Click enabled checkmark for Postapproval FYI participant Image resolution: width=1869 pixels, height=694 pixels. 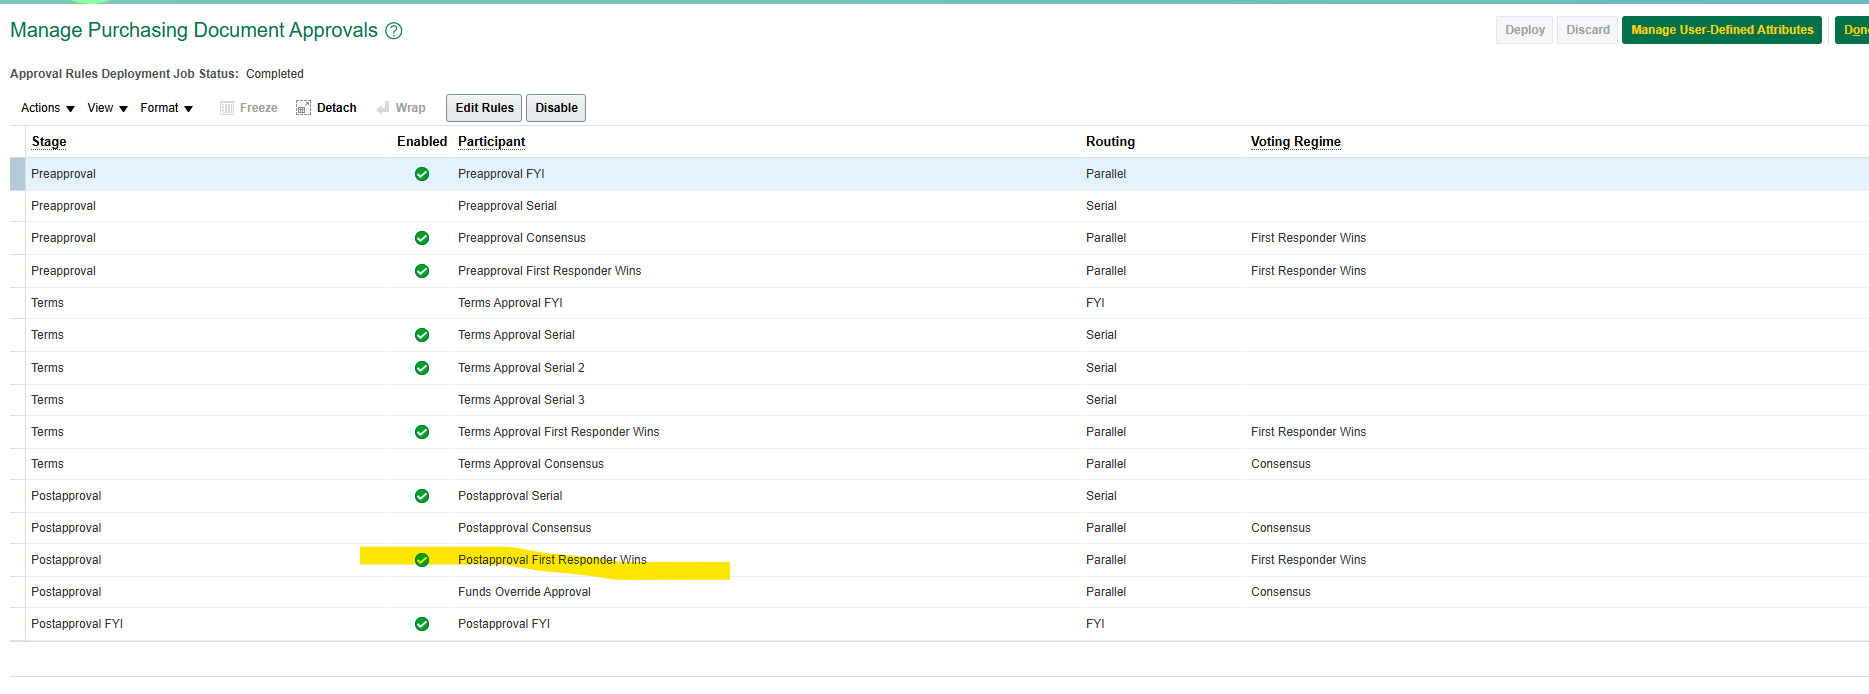pos(422,624)
